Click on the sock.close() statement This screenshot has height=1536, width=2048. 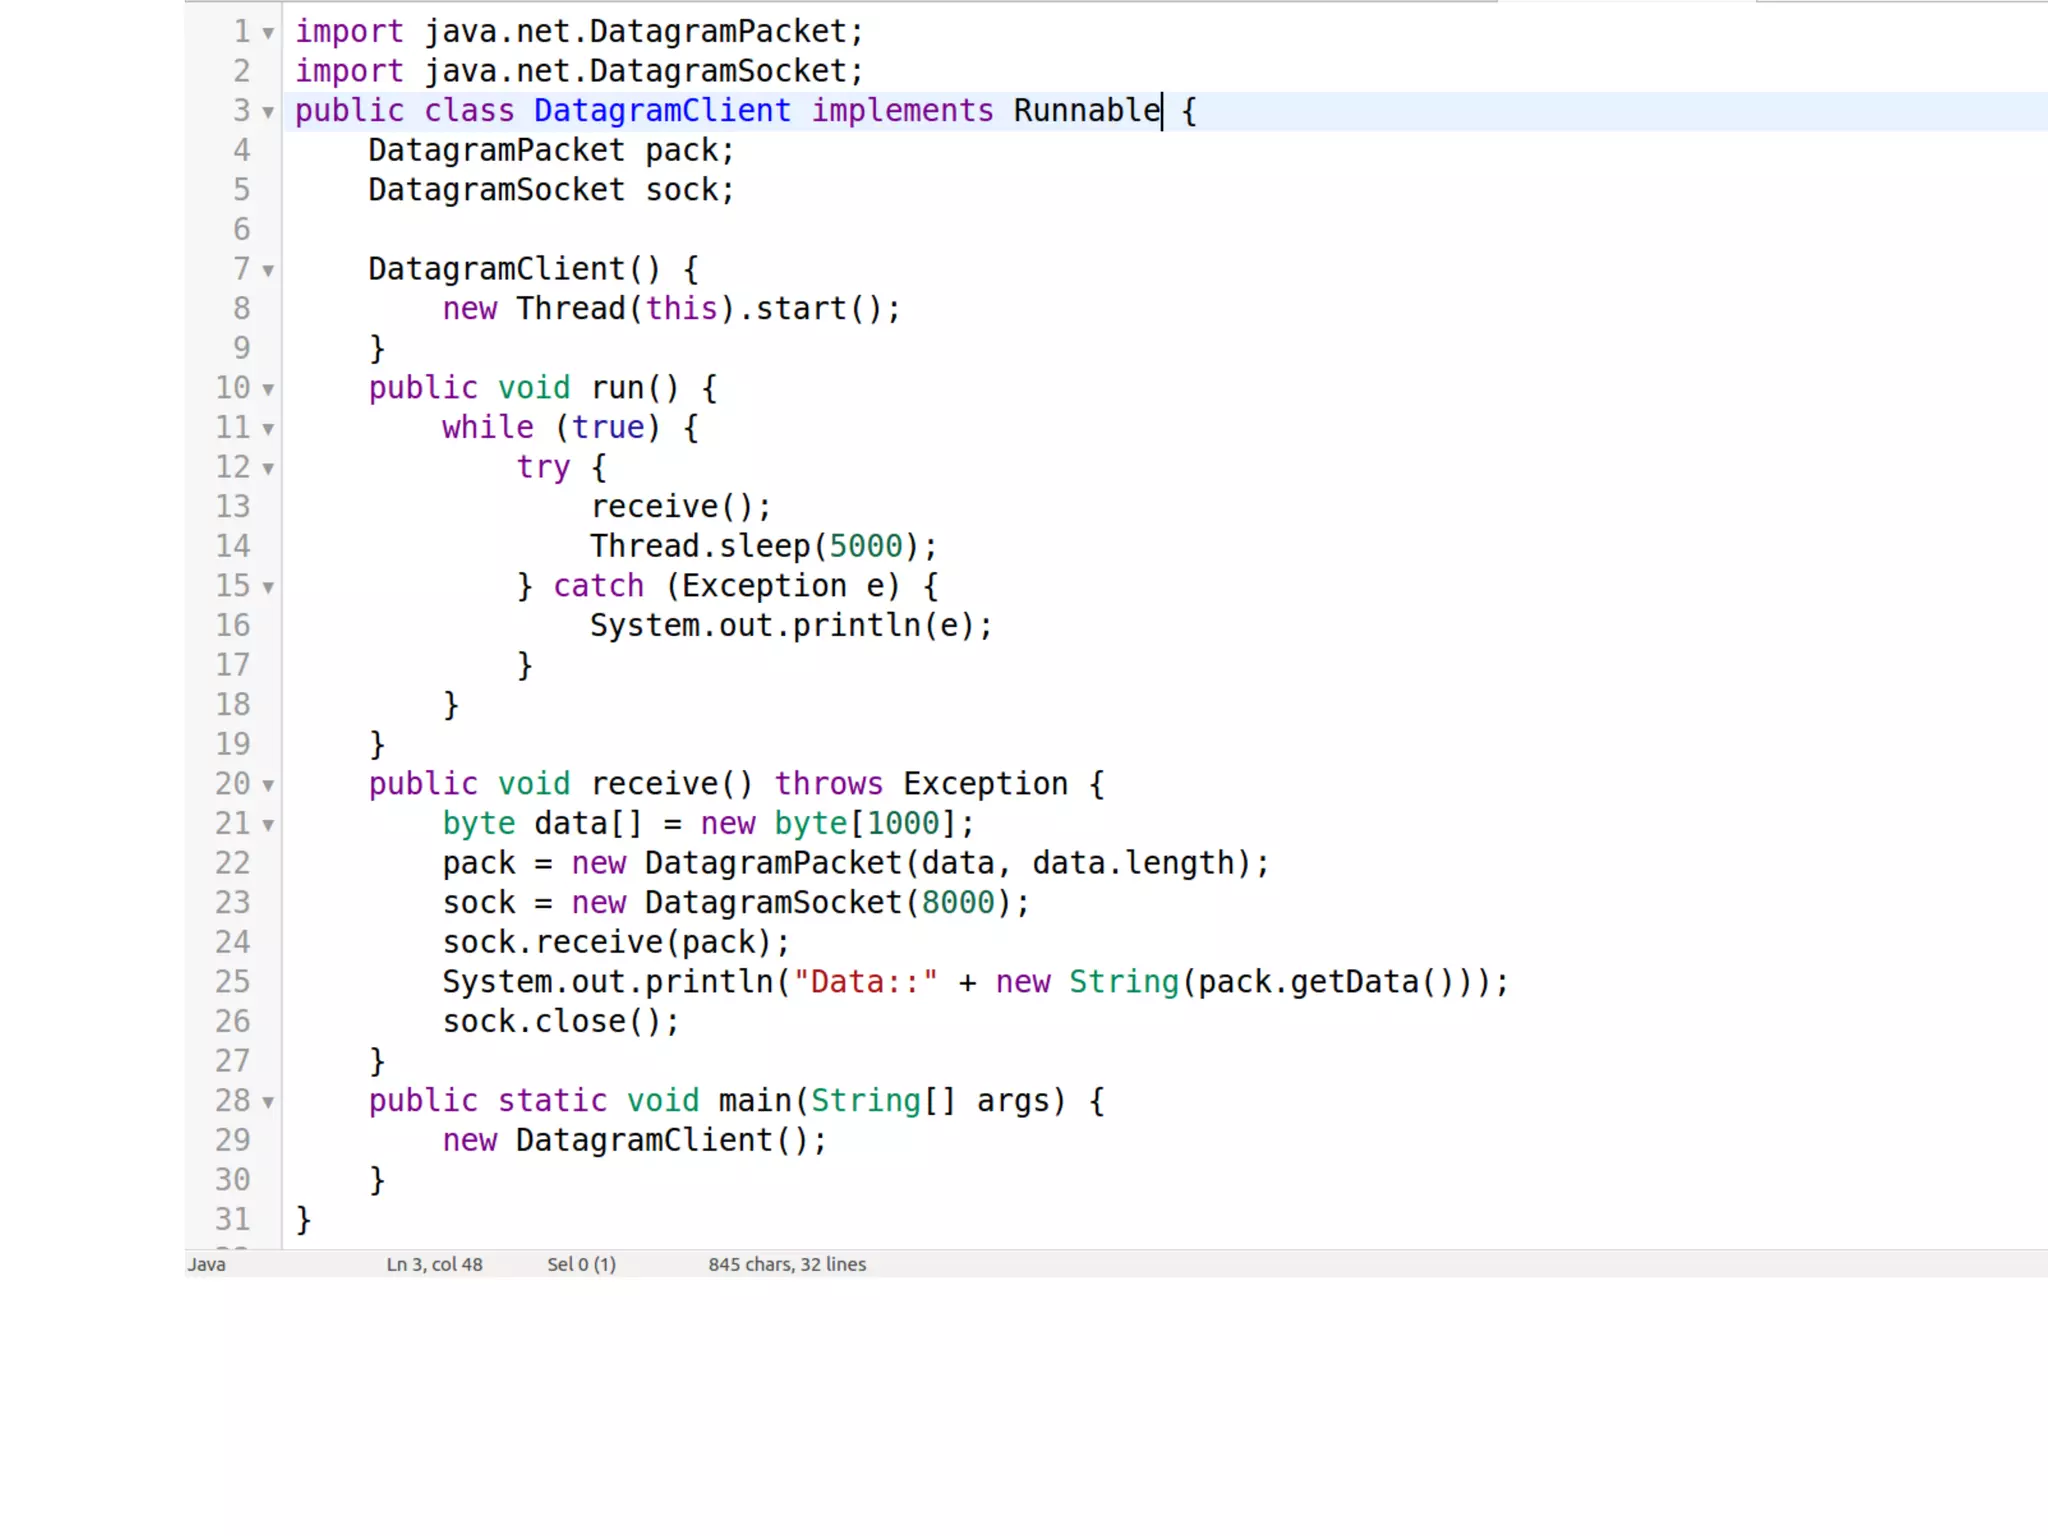point(560,1021)
